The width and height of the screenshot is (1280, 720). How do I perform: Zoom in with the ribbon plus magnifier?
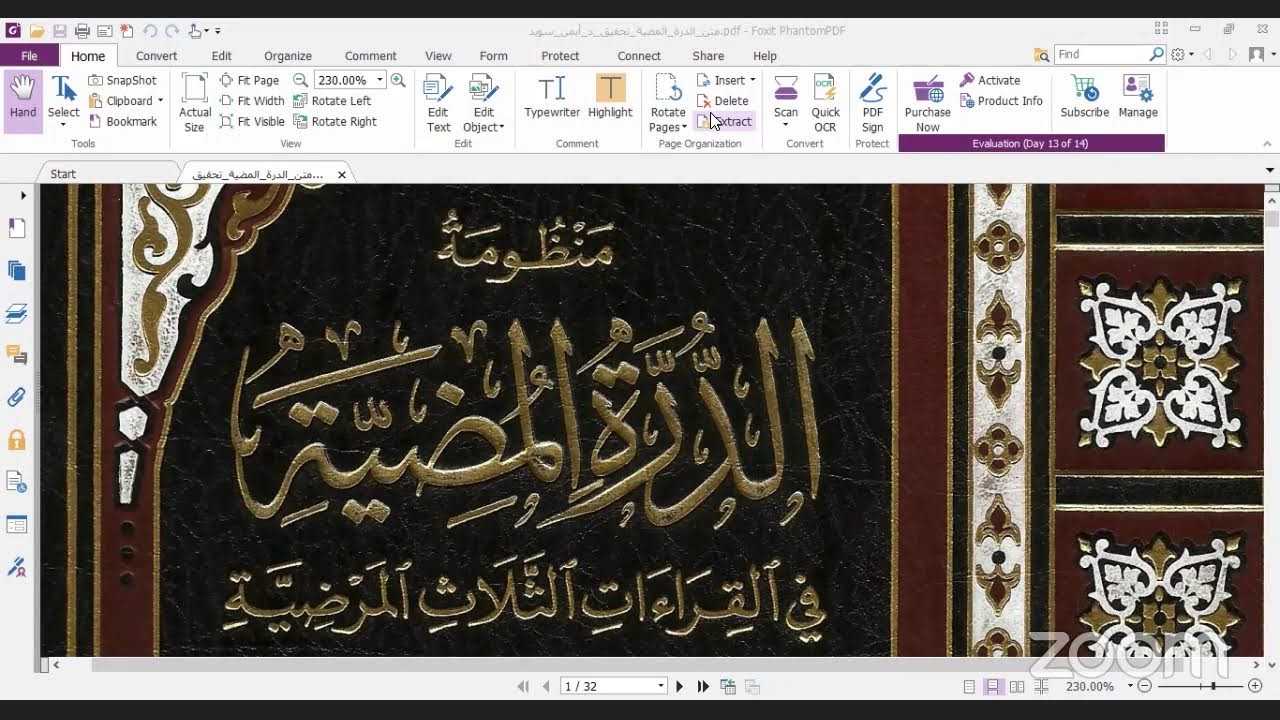(x=398, y=80)
